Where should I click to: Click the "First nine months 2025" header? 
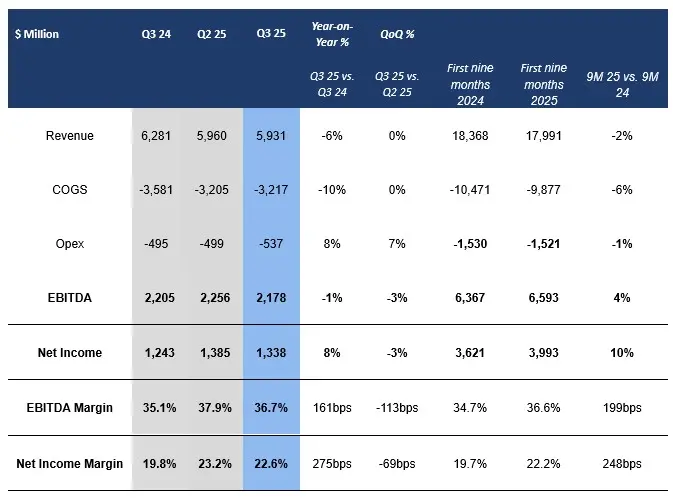coord(544,77)
